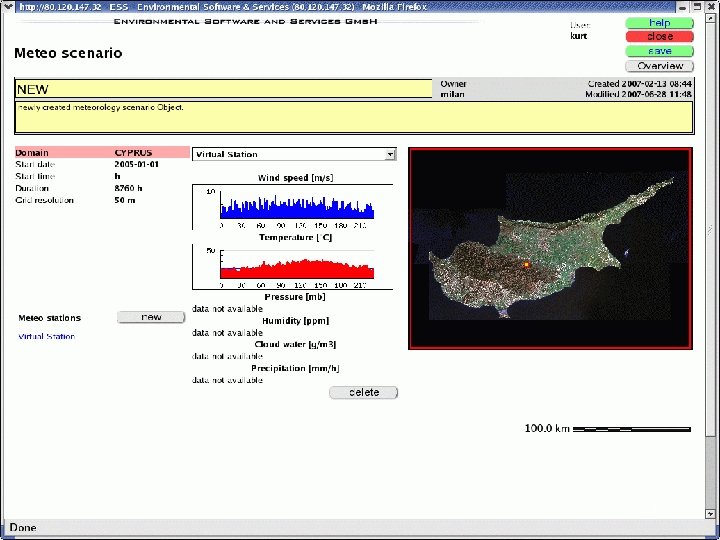Click the Duration label
The image size is (720, 540).
[x=32, y=188]
